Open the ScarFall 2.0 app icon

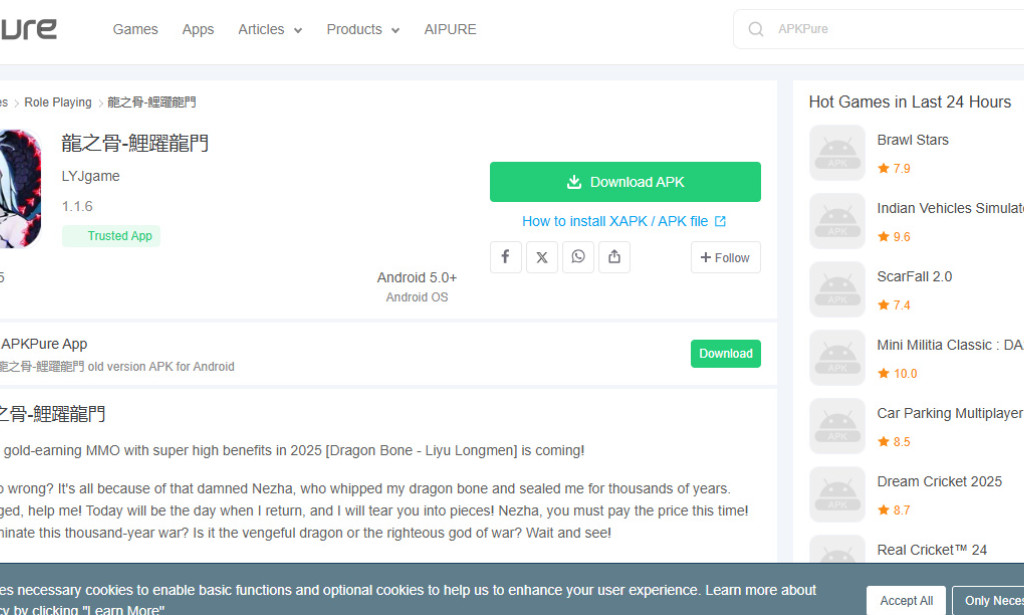point(837,290)
